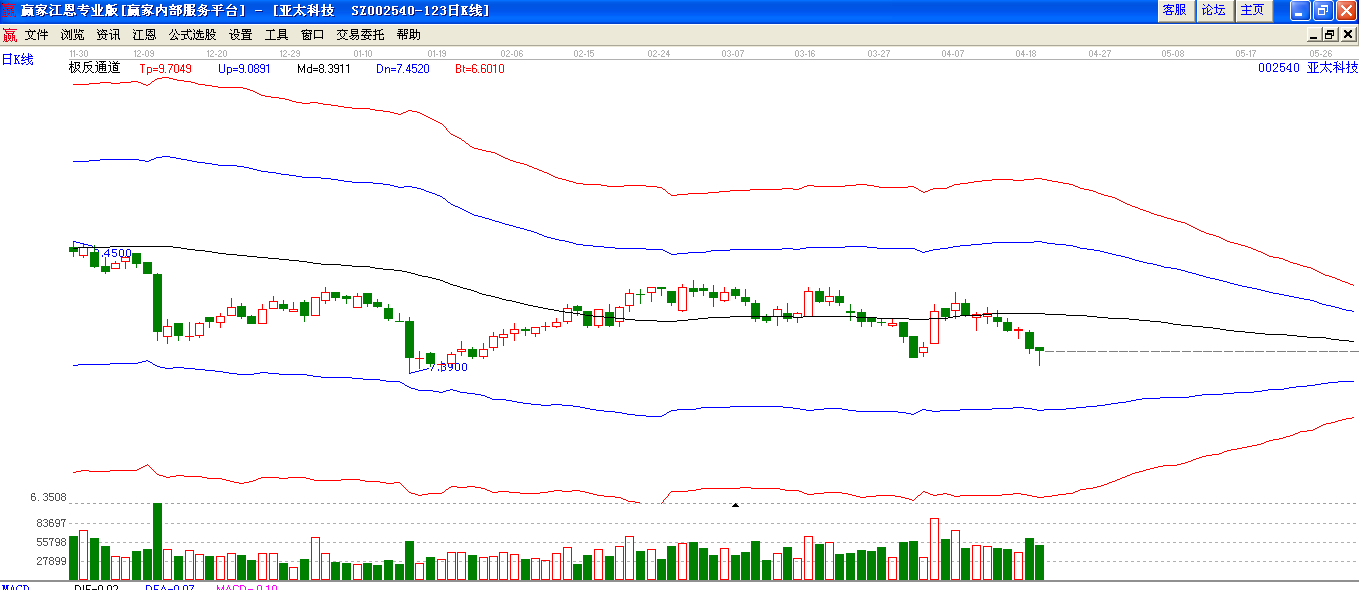Click the Bt=6.6010 value
Screen dimensions: 1359x590
(480, 69)
